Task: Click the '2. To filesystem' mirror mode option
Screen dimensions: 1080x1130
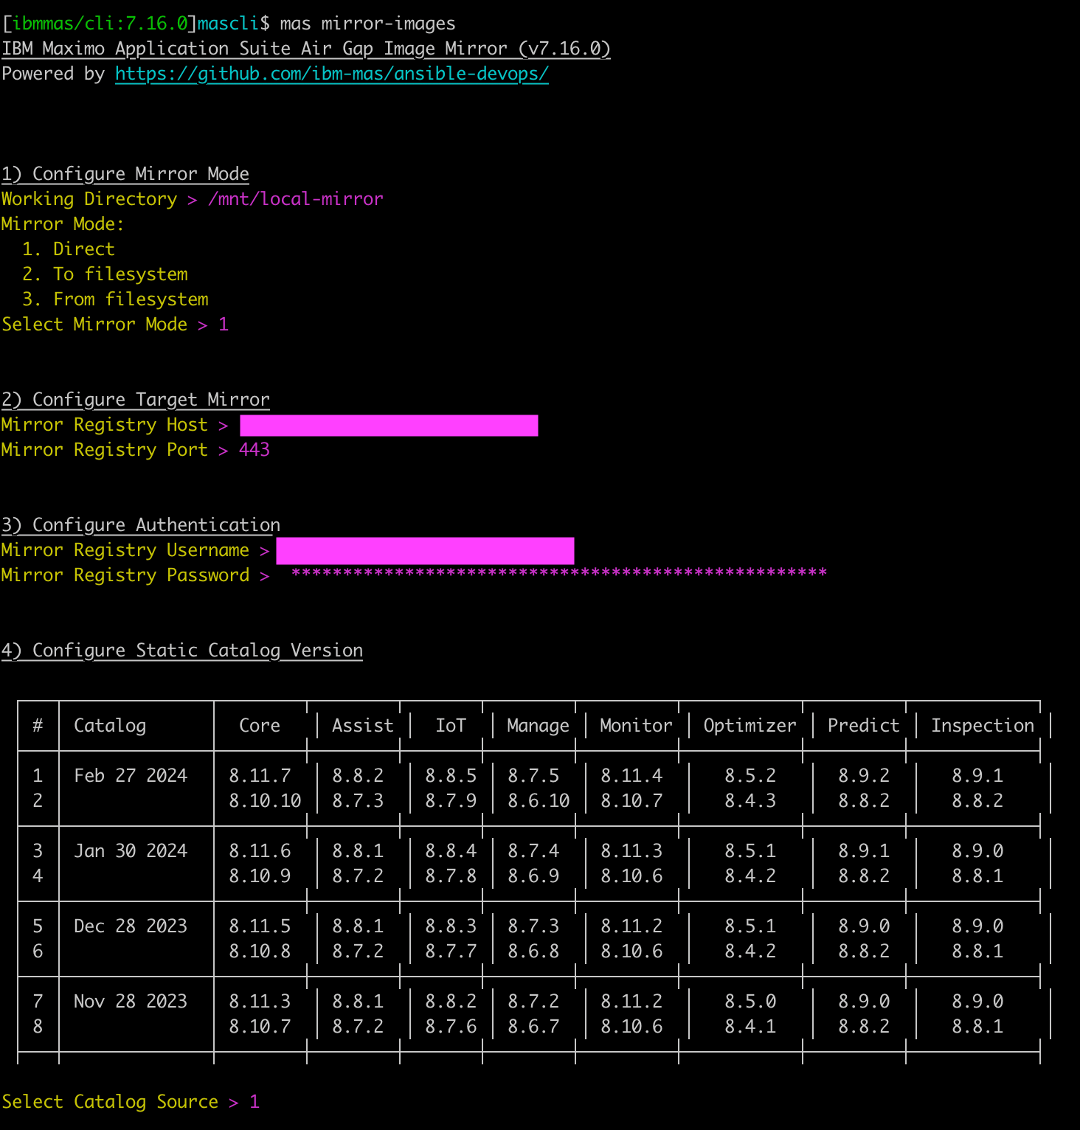Action: (x=105, y=275)
